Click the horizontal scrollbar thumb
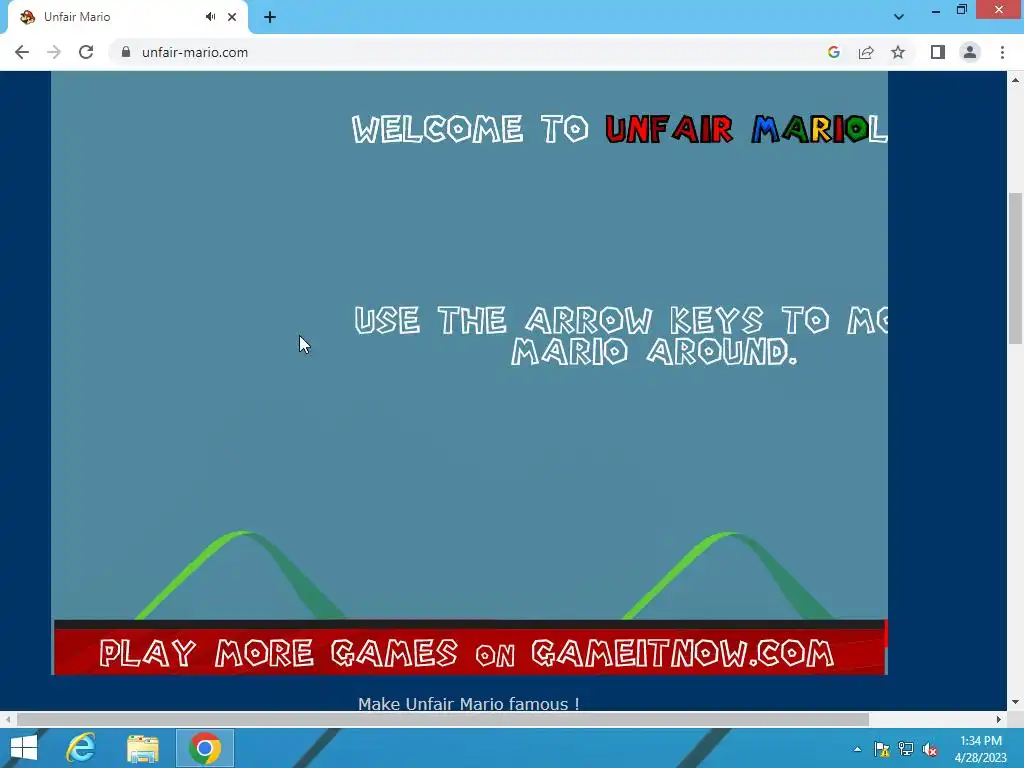Screen dimensions: 1024x768 [x=443, y=719]
